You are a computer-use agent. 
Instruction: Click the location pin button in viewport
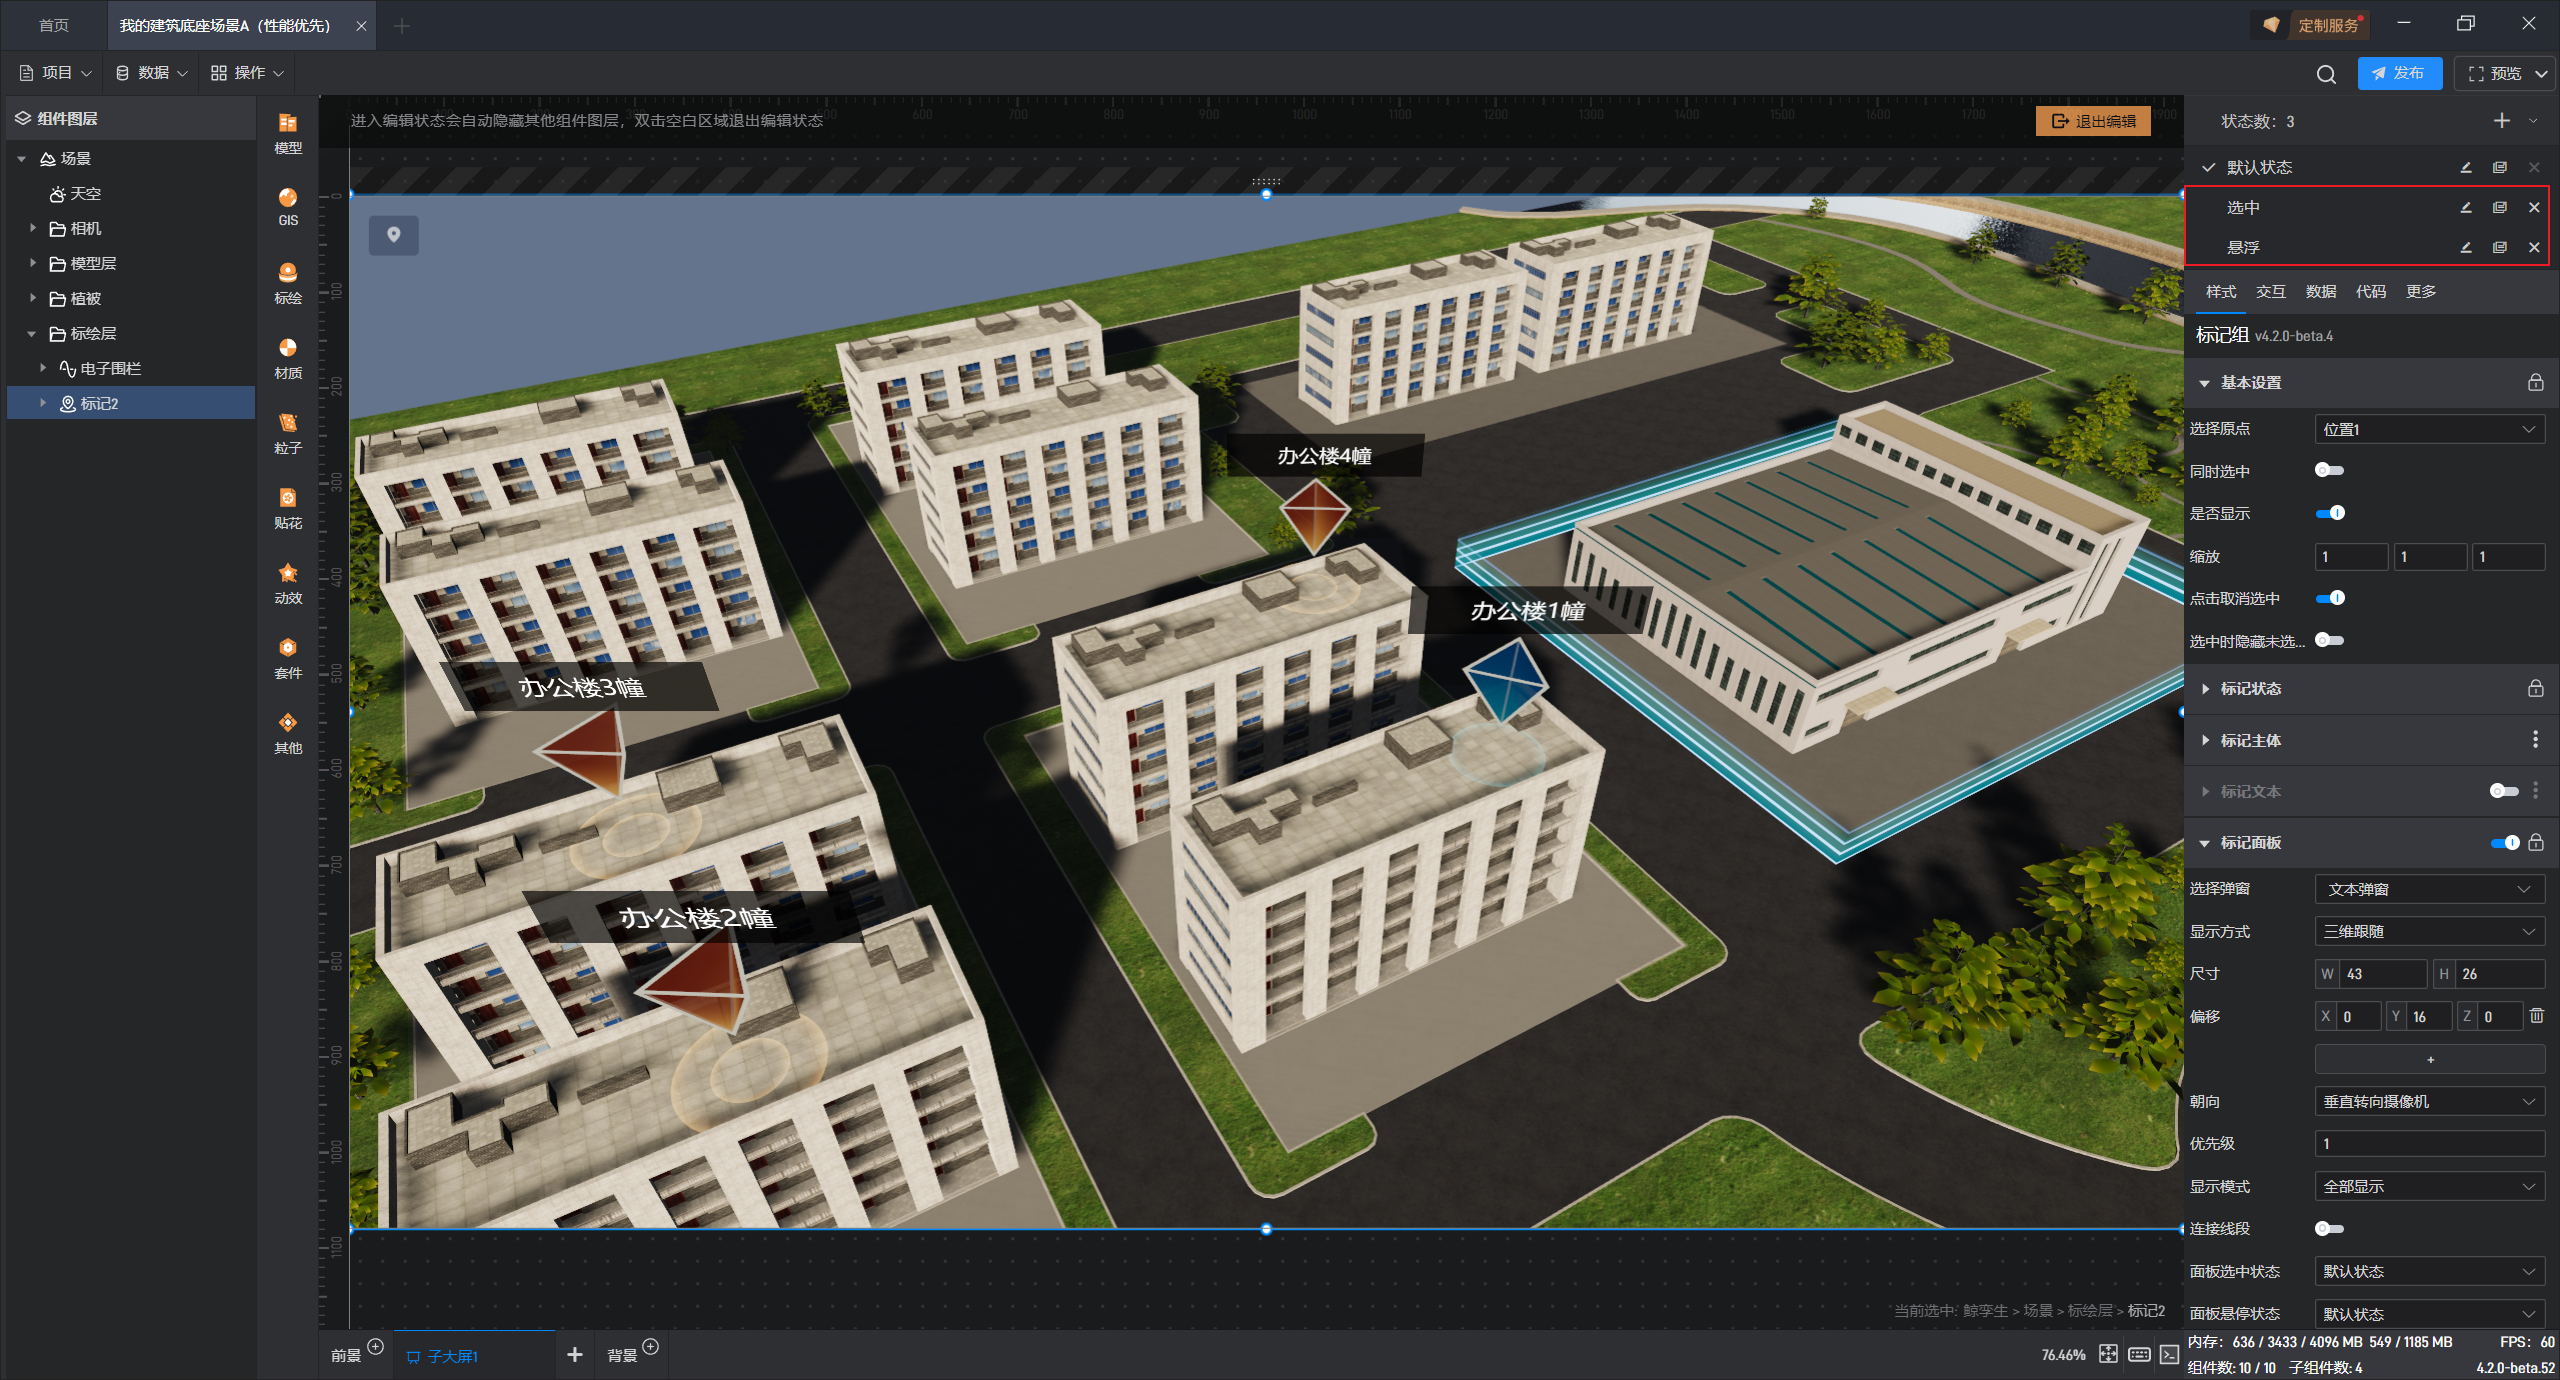394,235
